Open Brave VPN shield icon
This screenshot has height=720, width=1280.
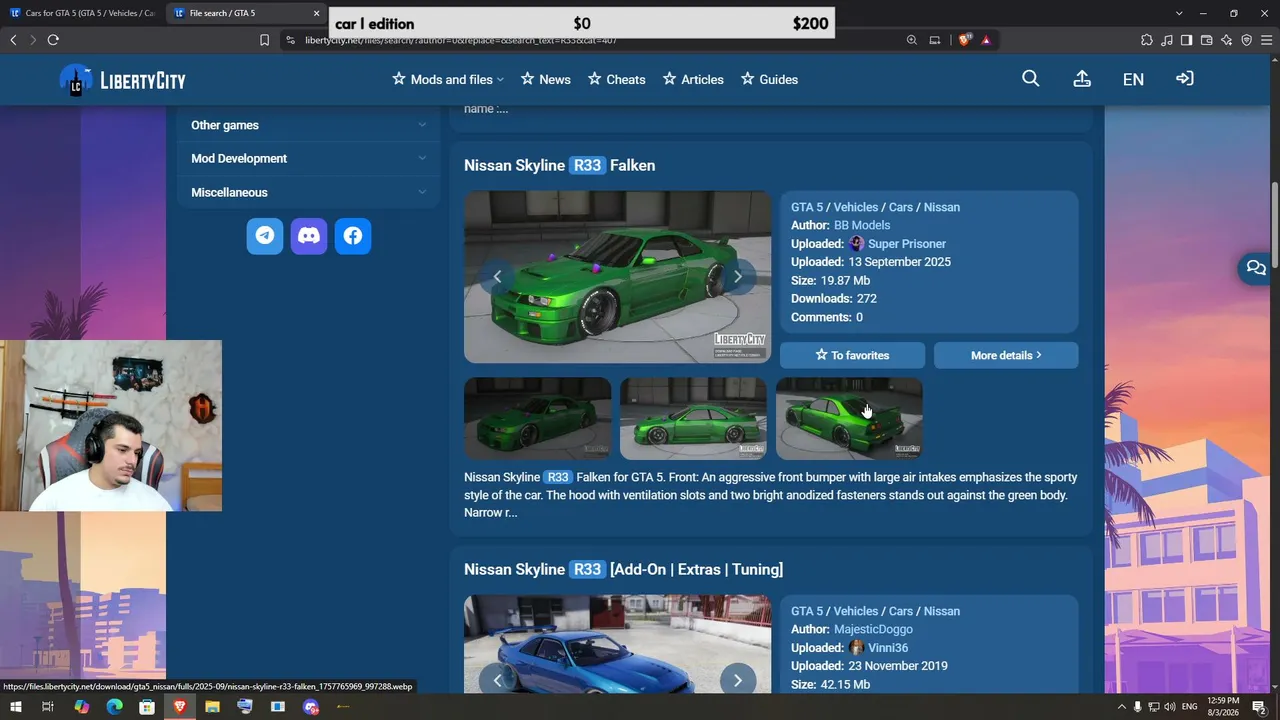[x=1247, y=40]
